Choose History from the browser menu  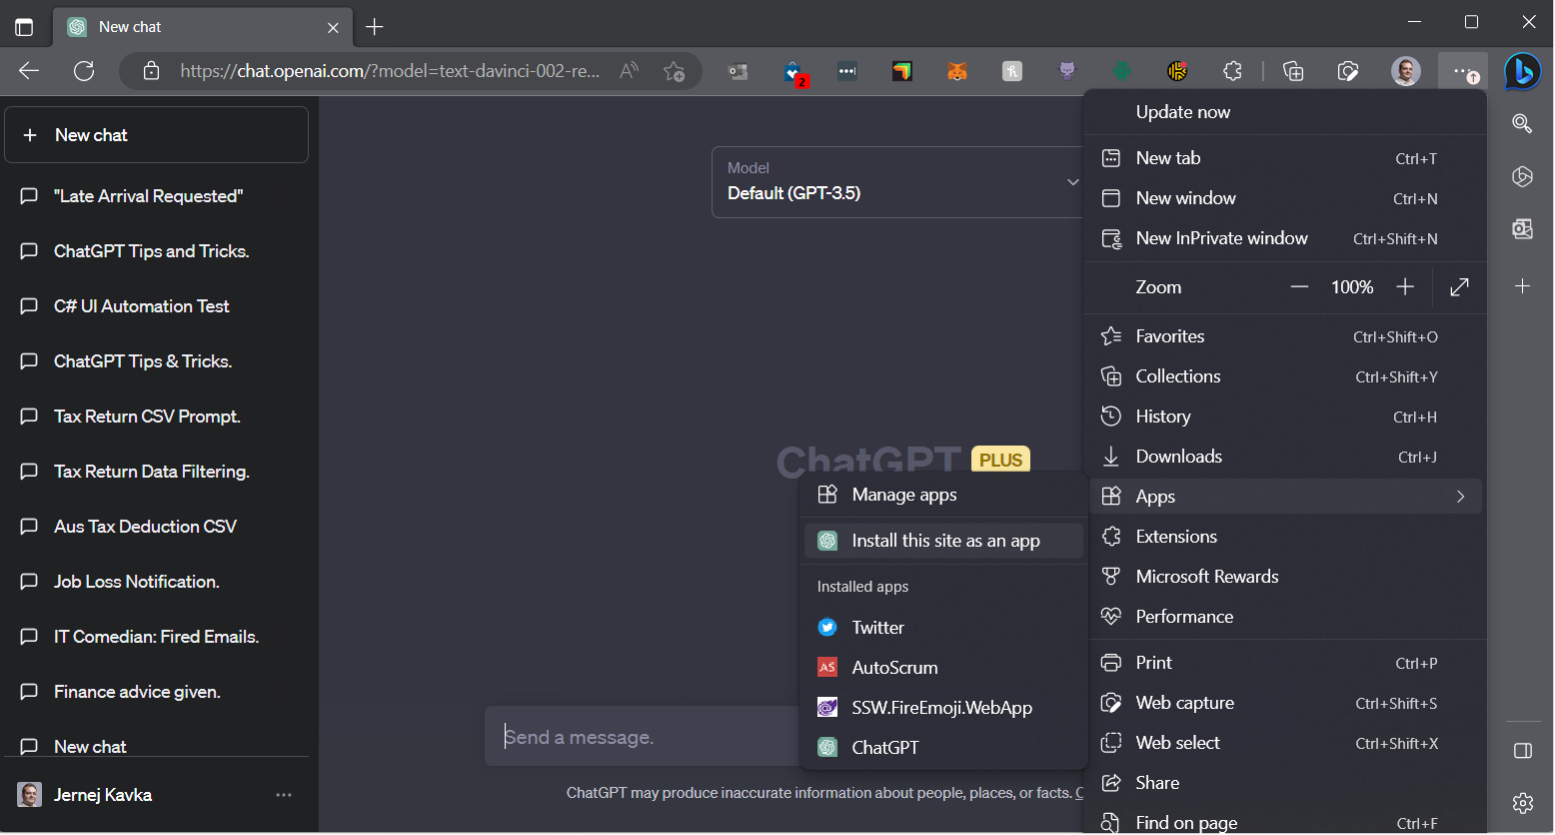(1162, 417)
